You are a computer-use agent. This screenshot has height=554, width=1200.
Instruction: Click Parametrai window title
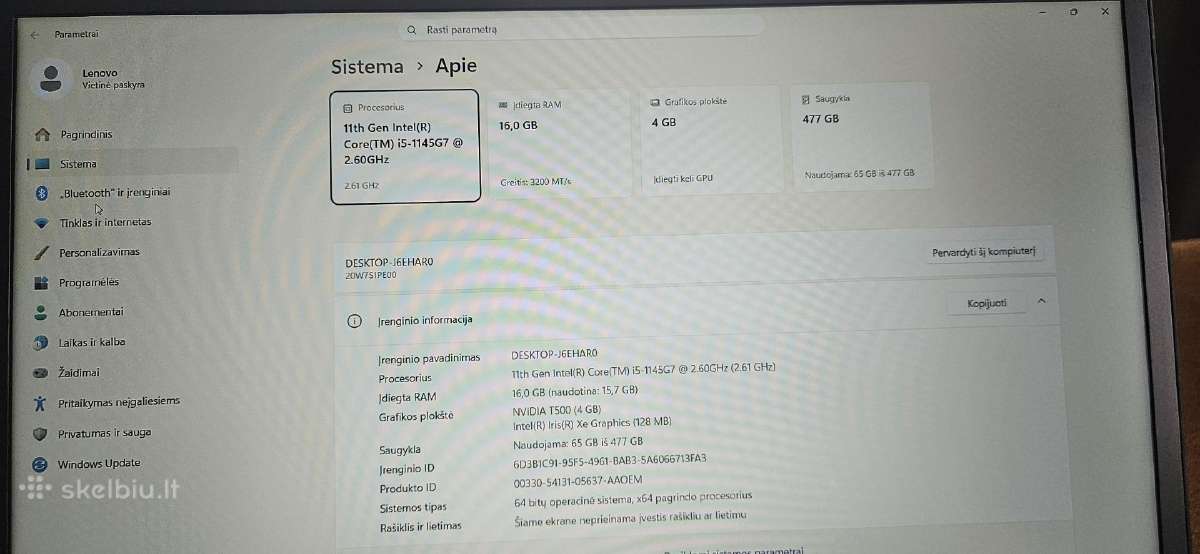(x=77, y=34)
